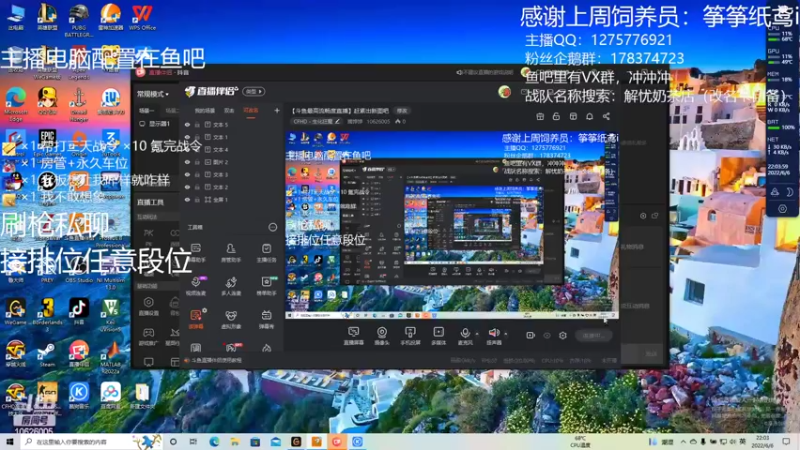Screen dimensions: 800x450
Task: Open OBS Studio desktop shortcut
Action: 79,270
